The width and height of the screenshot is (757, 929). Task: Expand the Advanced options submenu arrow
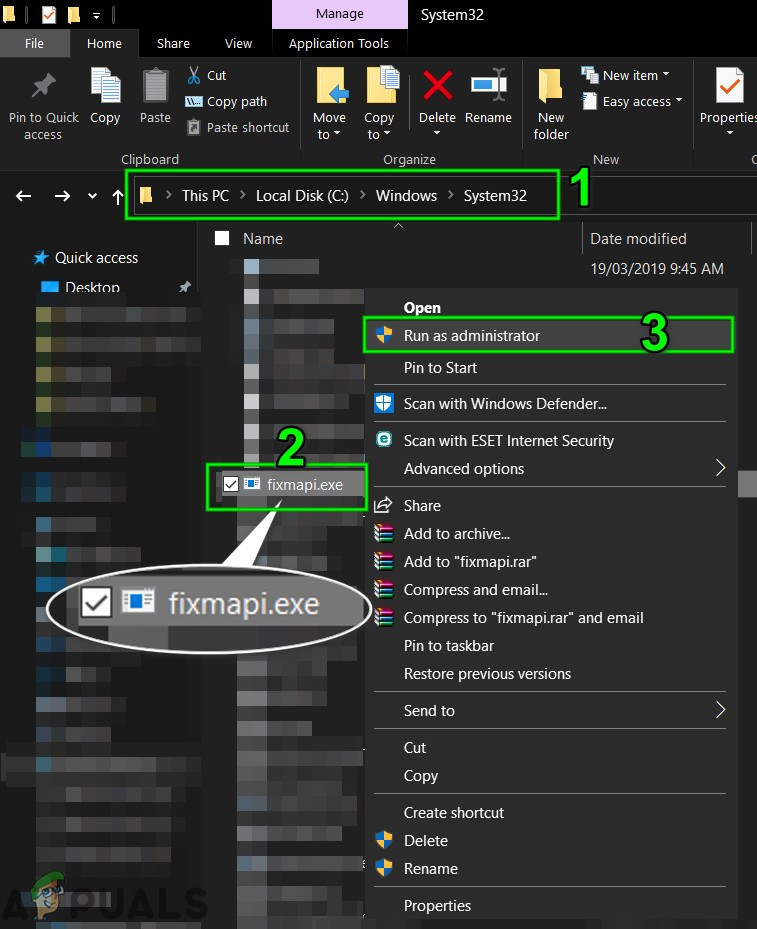[720, 467]
